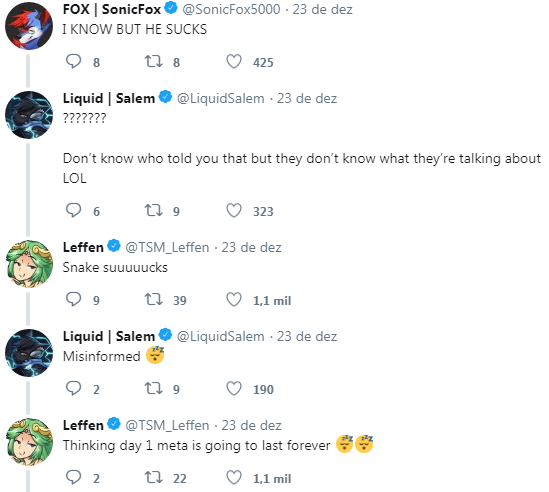
Task: Like SonicFox's "I KNOW BUT HE SUCKS" tweet
Action: [x=234, y=62]
